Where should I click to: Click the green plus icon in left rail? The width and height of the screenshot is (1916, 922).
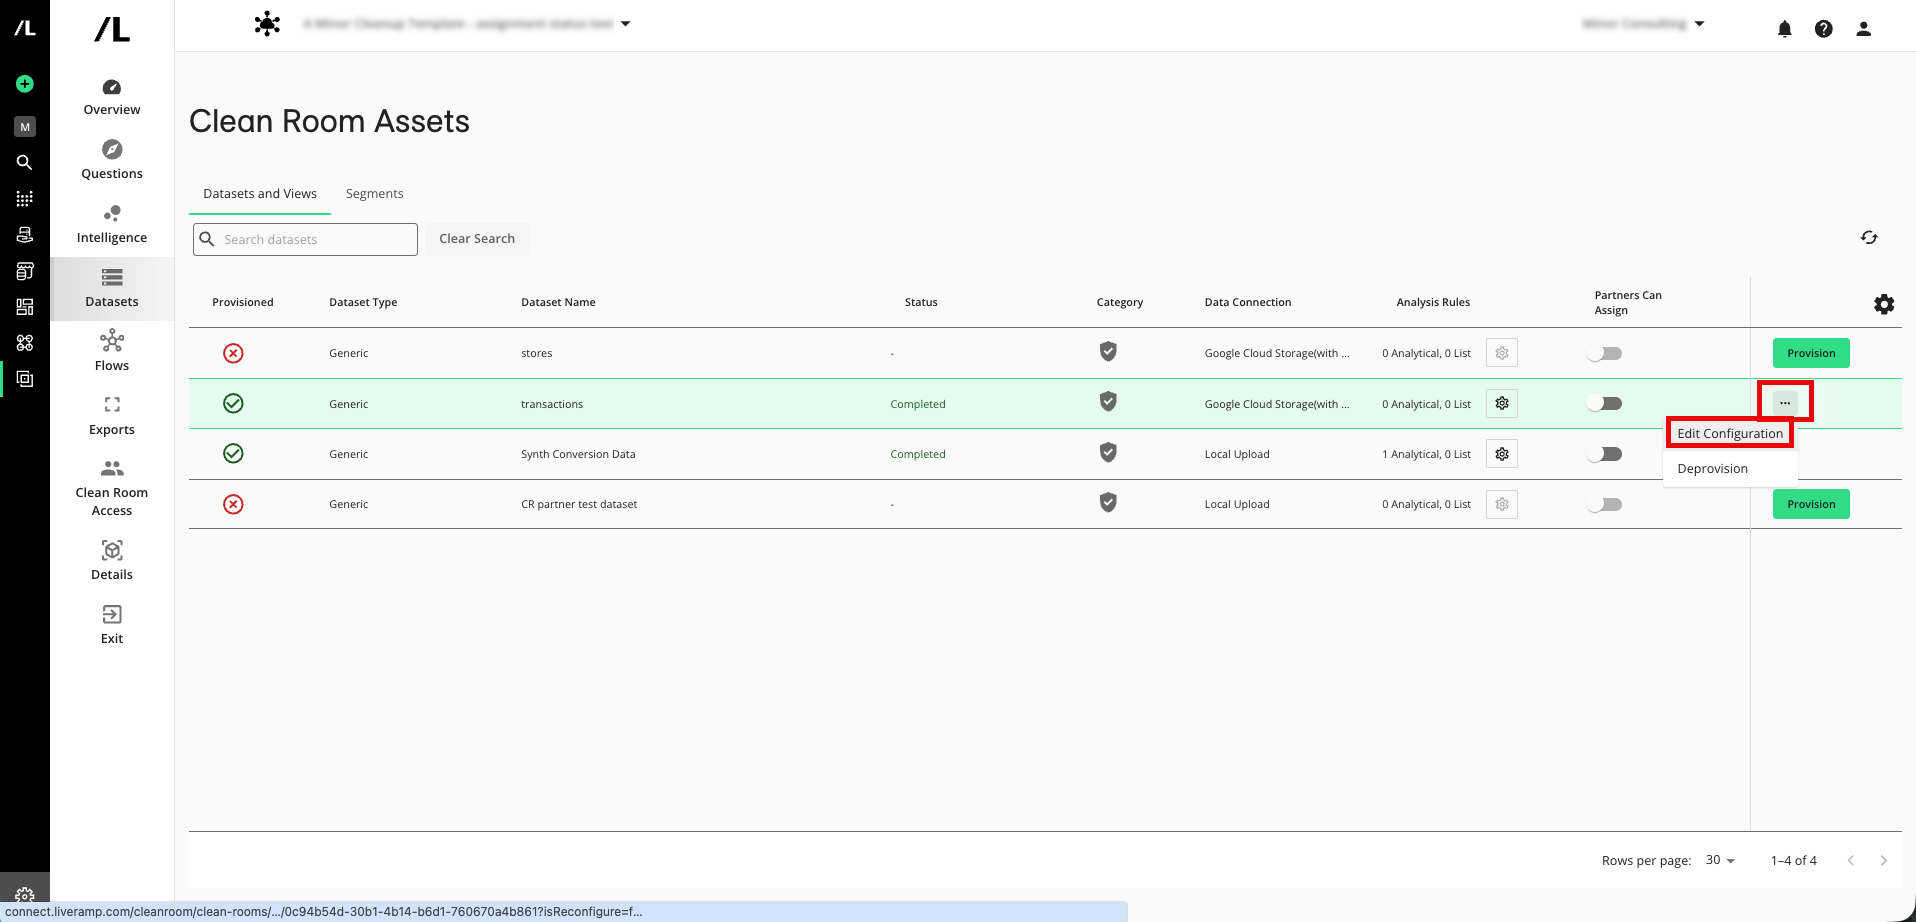click(25, 84)
